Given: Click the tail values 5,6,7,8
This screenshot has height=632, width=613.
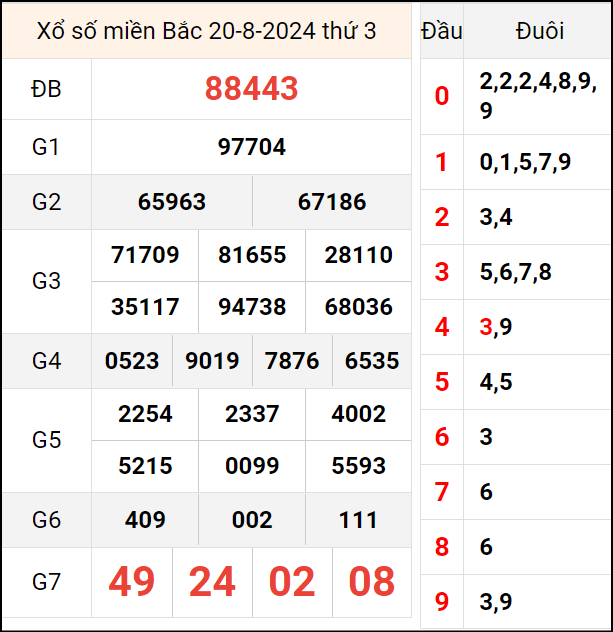Looking at the screenshot, I should click(x=515, y=272).
